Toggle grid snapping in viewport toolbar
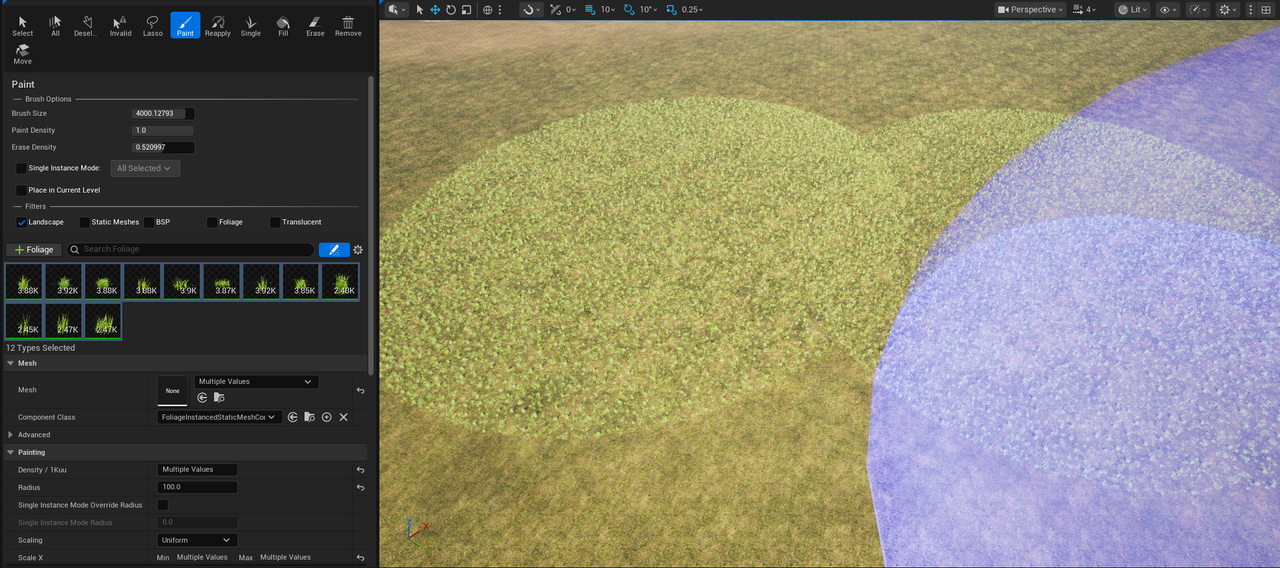The image size is (1280, 568). click(591, 9)
